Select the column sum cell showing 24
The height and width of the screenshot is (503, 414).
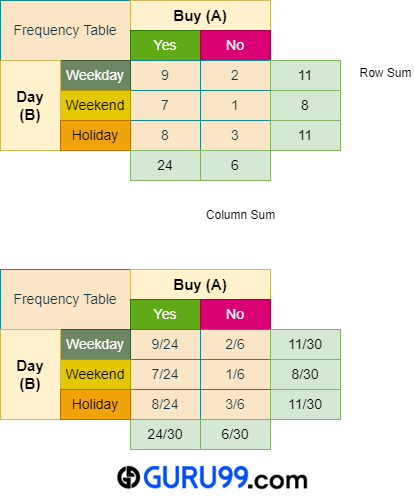click(165, 166)
